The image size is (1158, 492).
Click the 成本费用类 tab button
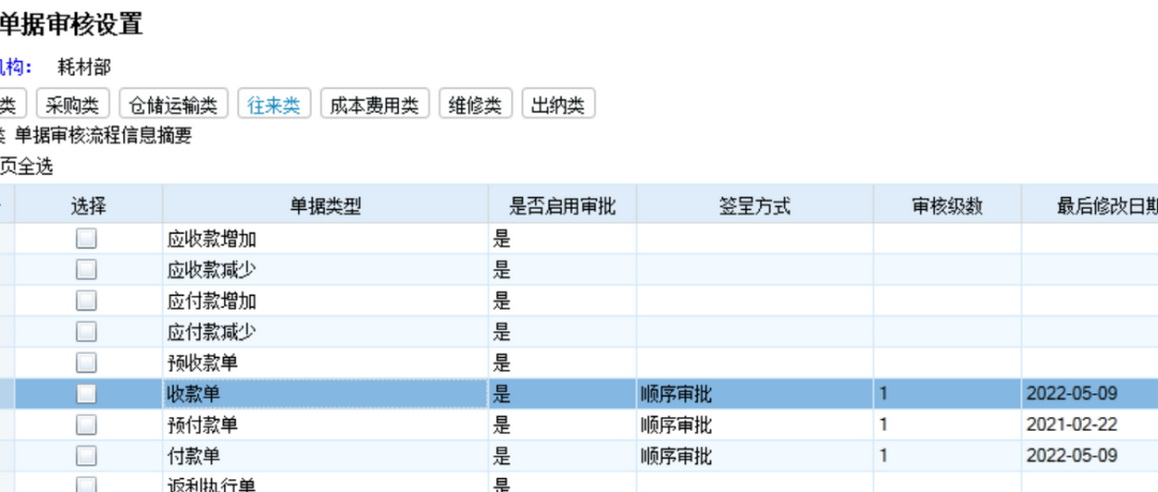click(374, 105)
